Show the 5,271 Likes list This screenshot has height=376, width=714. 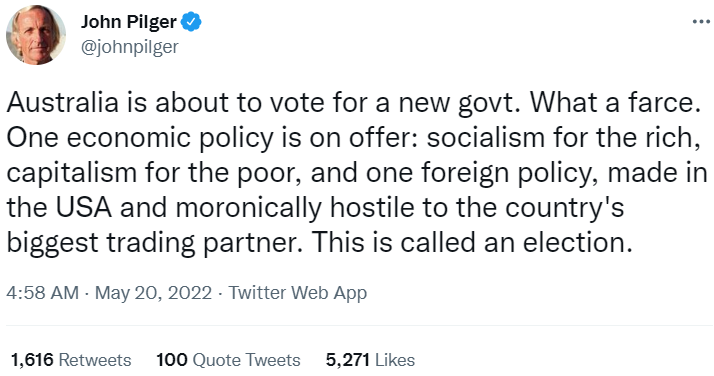[370, 360]
